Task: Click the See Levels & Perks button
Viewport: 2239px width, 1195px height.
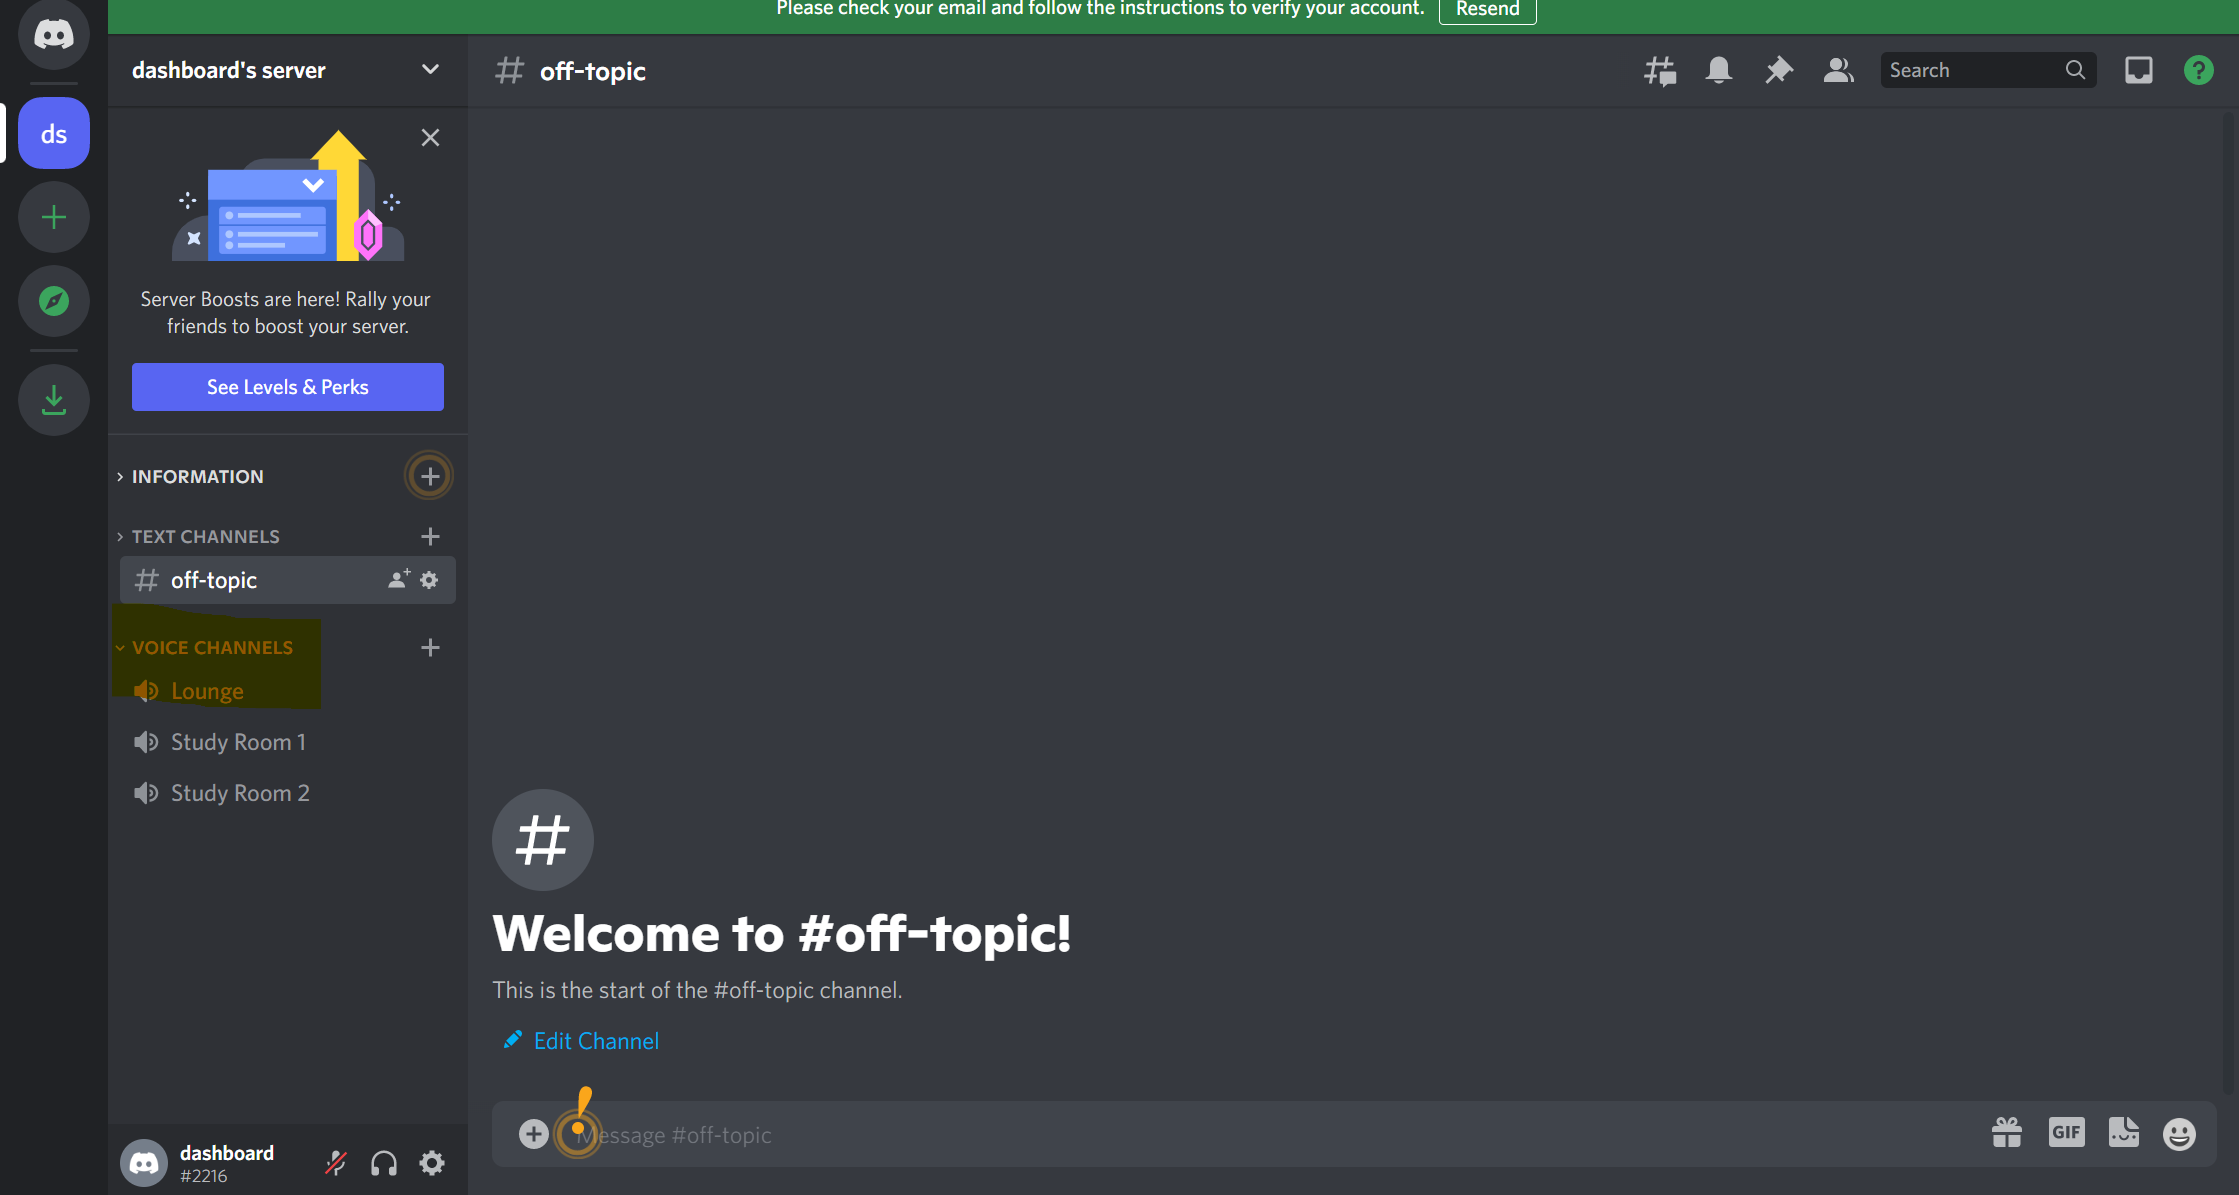Action: point(287,386)
